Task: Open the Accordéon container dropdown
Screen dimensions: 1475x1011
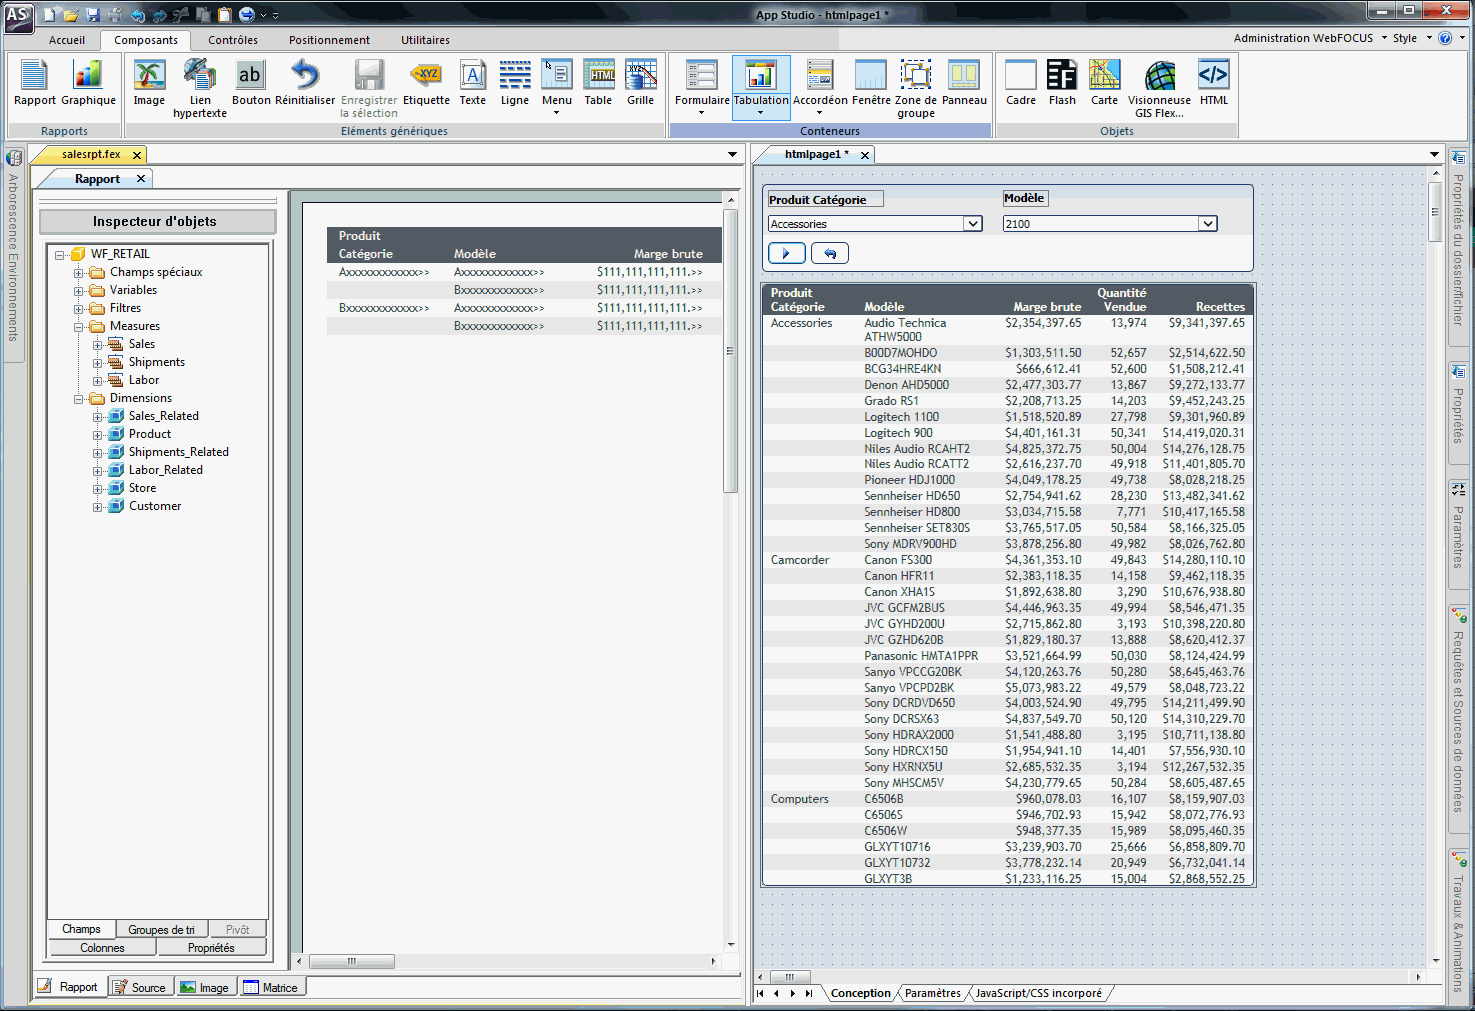Action: [x=820, y=112]
